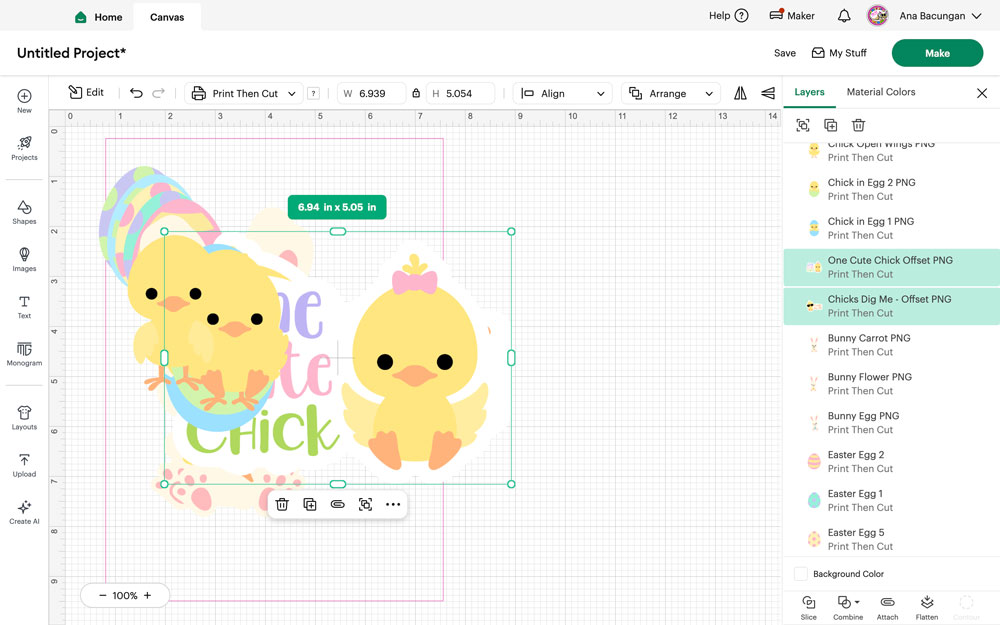Open the Upload tool
This screenshot has width=1000, height=625.
[24, 465]
